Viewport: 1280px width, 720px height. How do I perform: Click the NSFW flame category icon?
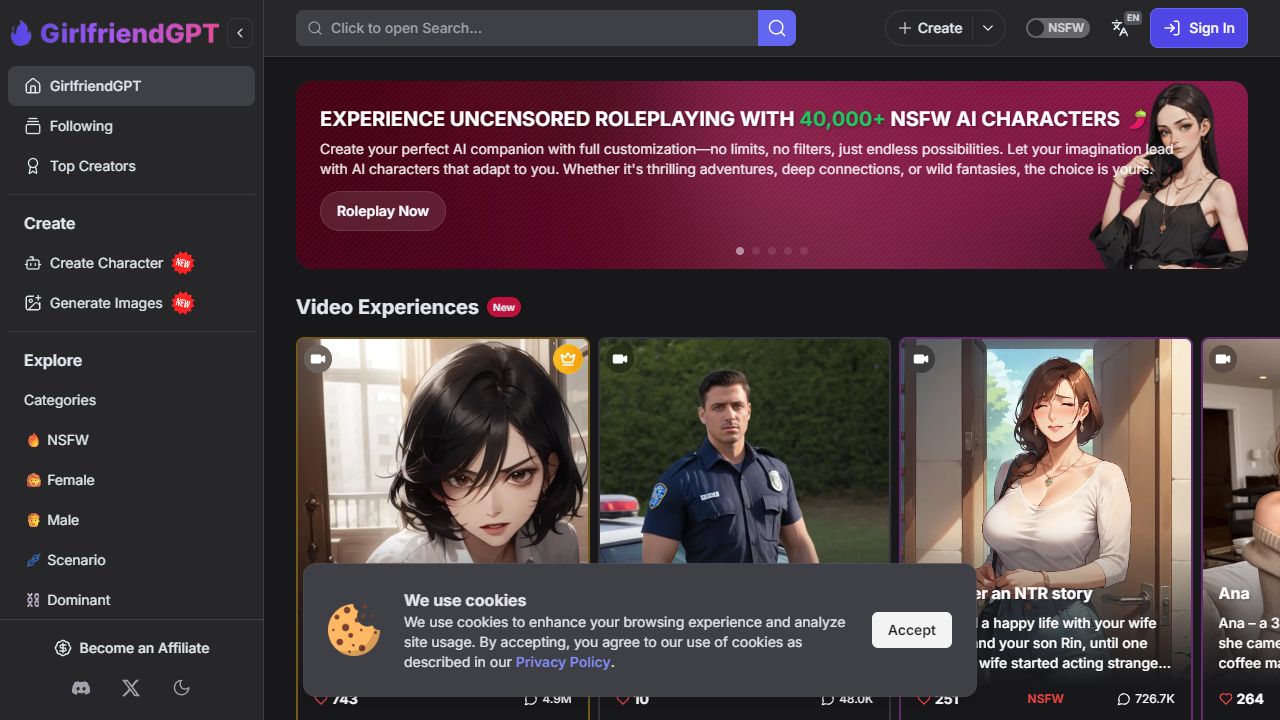coord(33,440)
